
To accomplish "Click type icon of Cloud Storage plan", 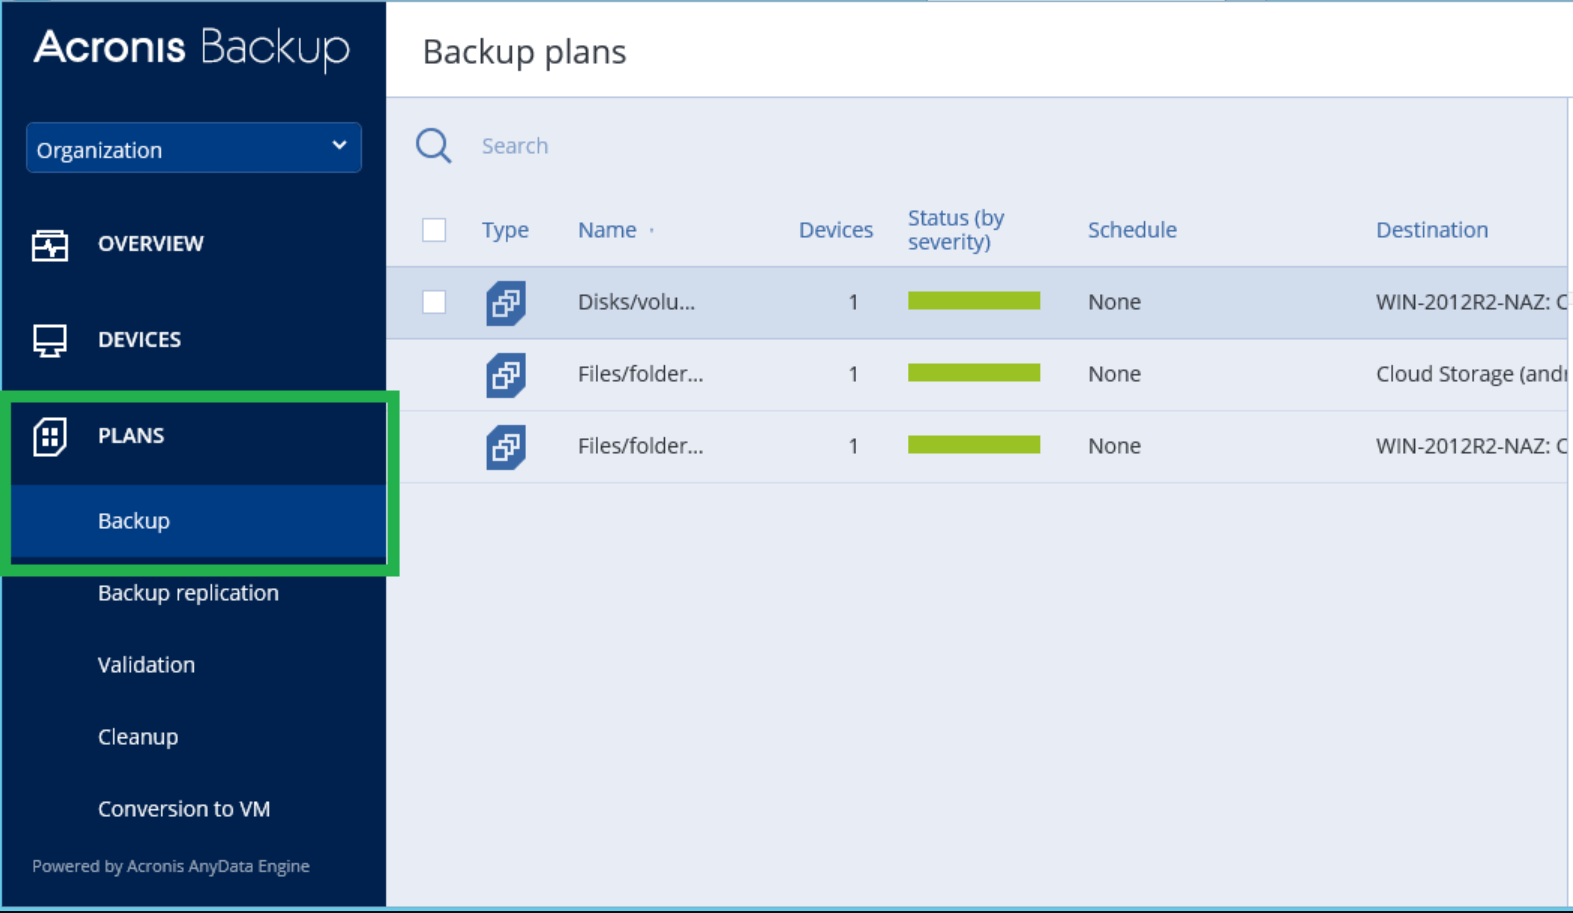I will (x=506, y=375).
